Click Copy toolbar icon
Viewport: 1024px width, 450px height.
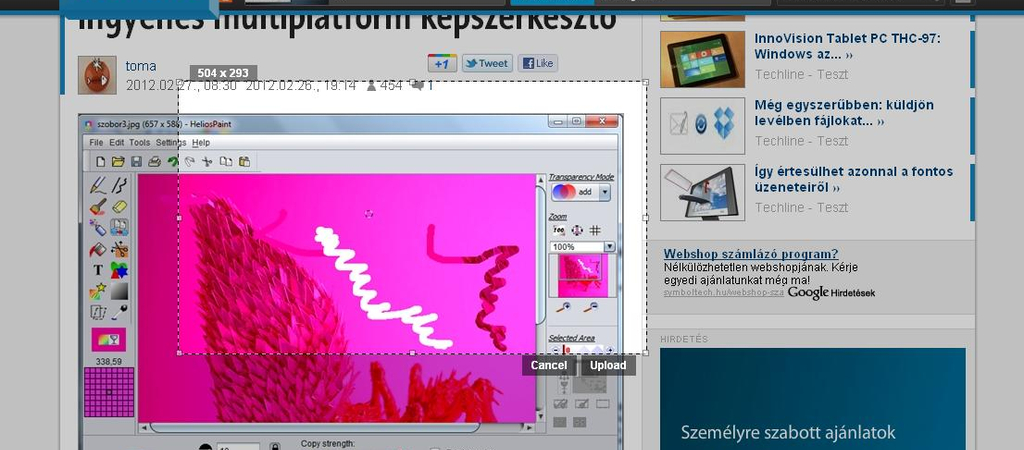click(226, 161)
